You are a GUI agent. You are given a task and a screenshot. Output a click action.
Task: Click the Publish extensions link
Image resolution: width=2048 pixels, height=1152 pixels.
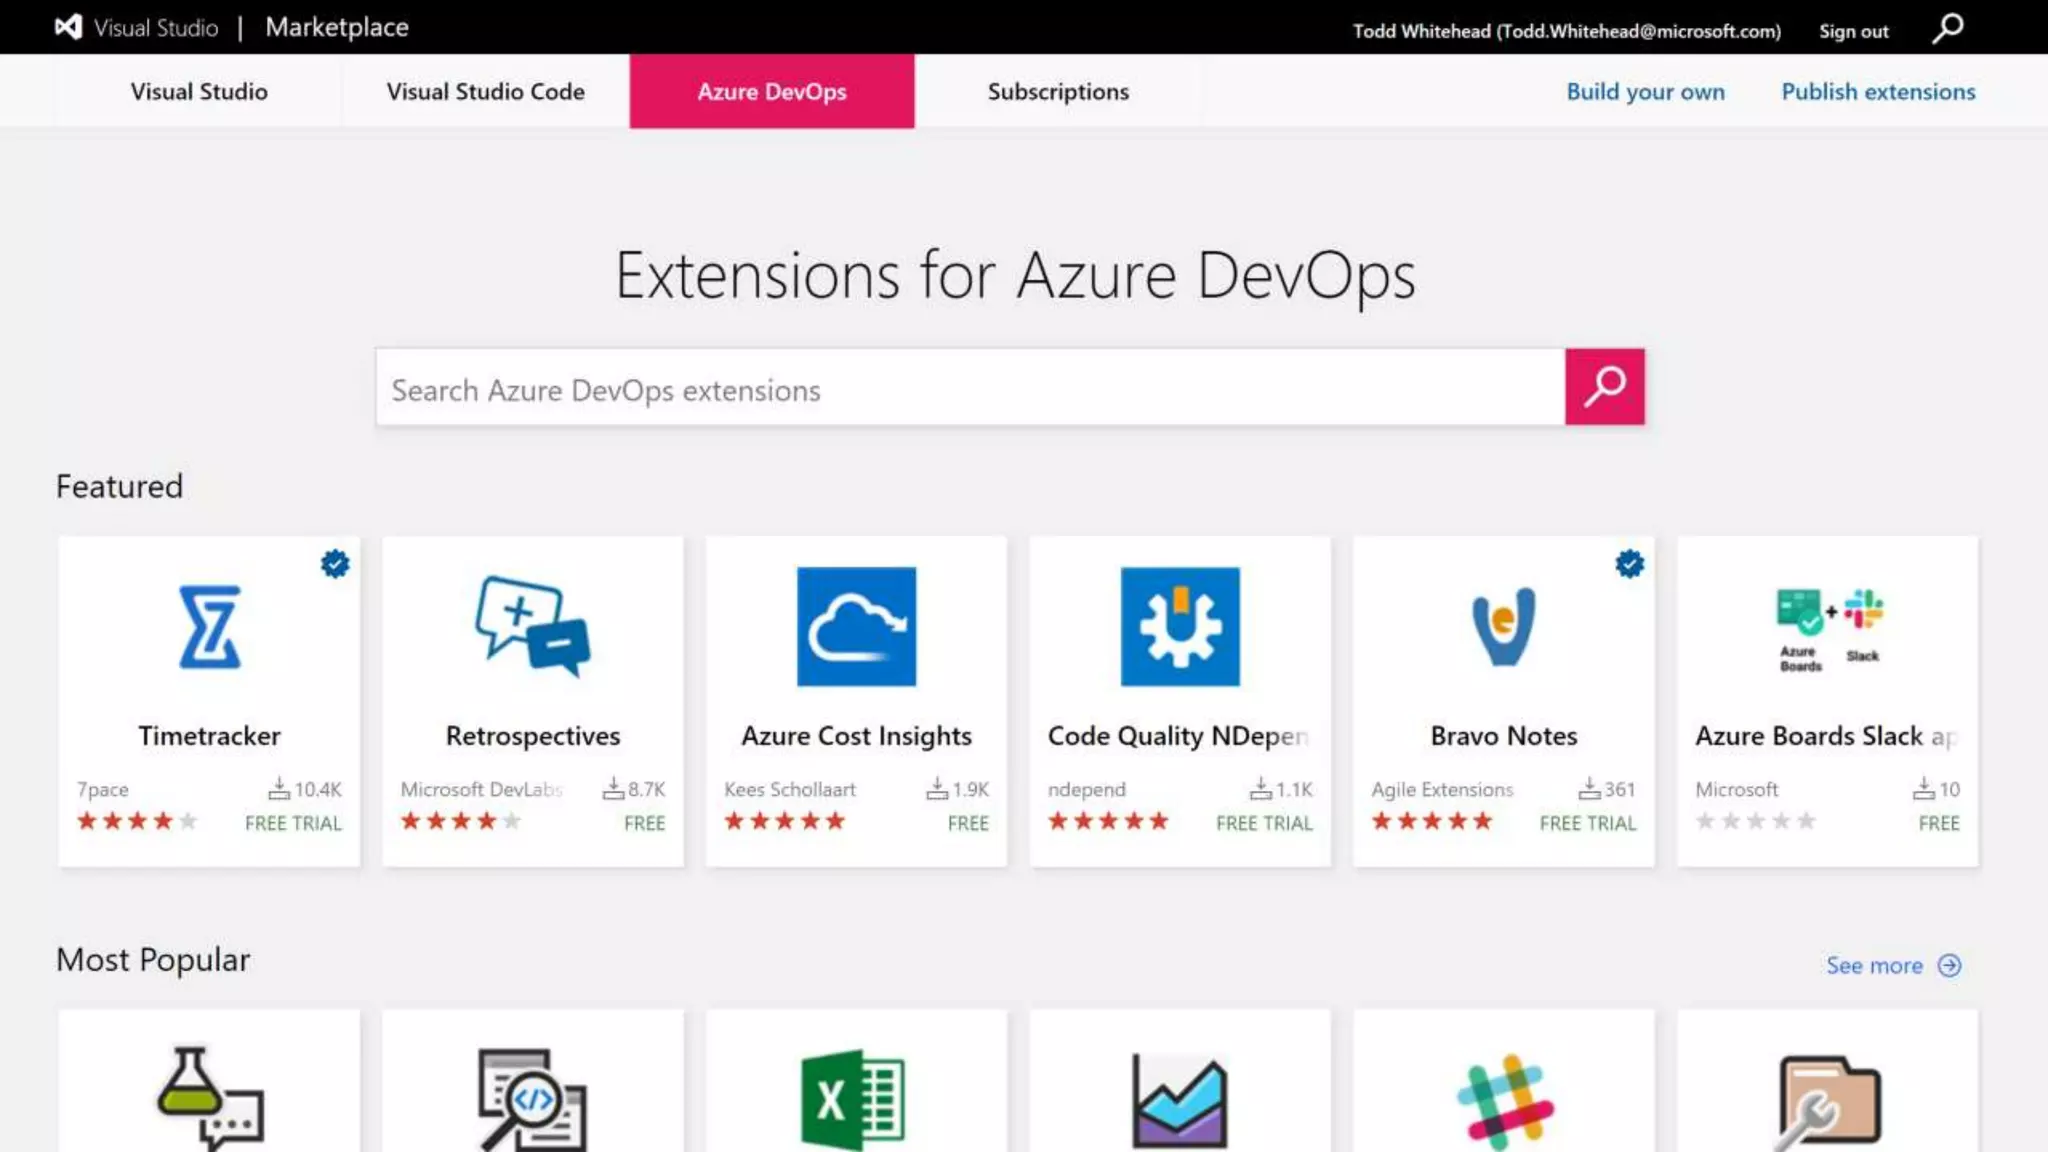[1878, 91]
